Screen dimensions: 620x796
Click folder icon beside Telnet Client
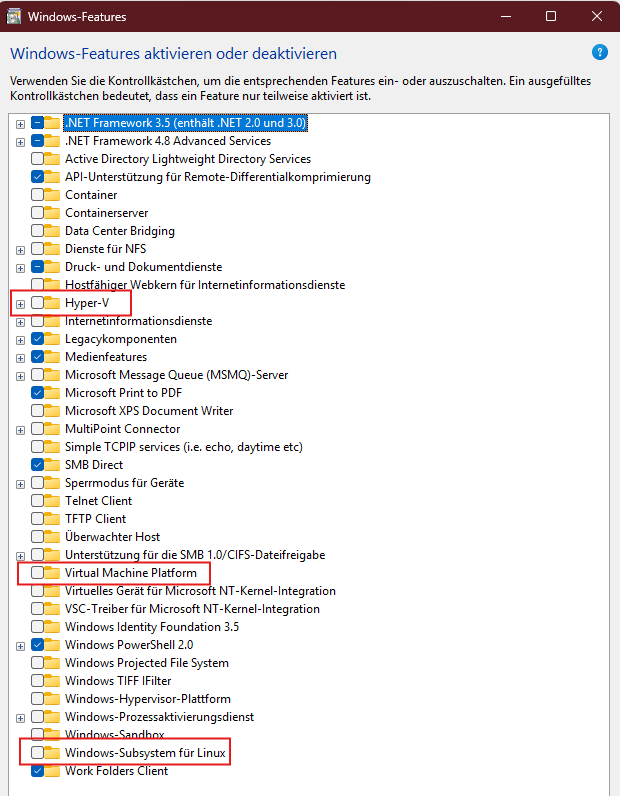[52, 501]
